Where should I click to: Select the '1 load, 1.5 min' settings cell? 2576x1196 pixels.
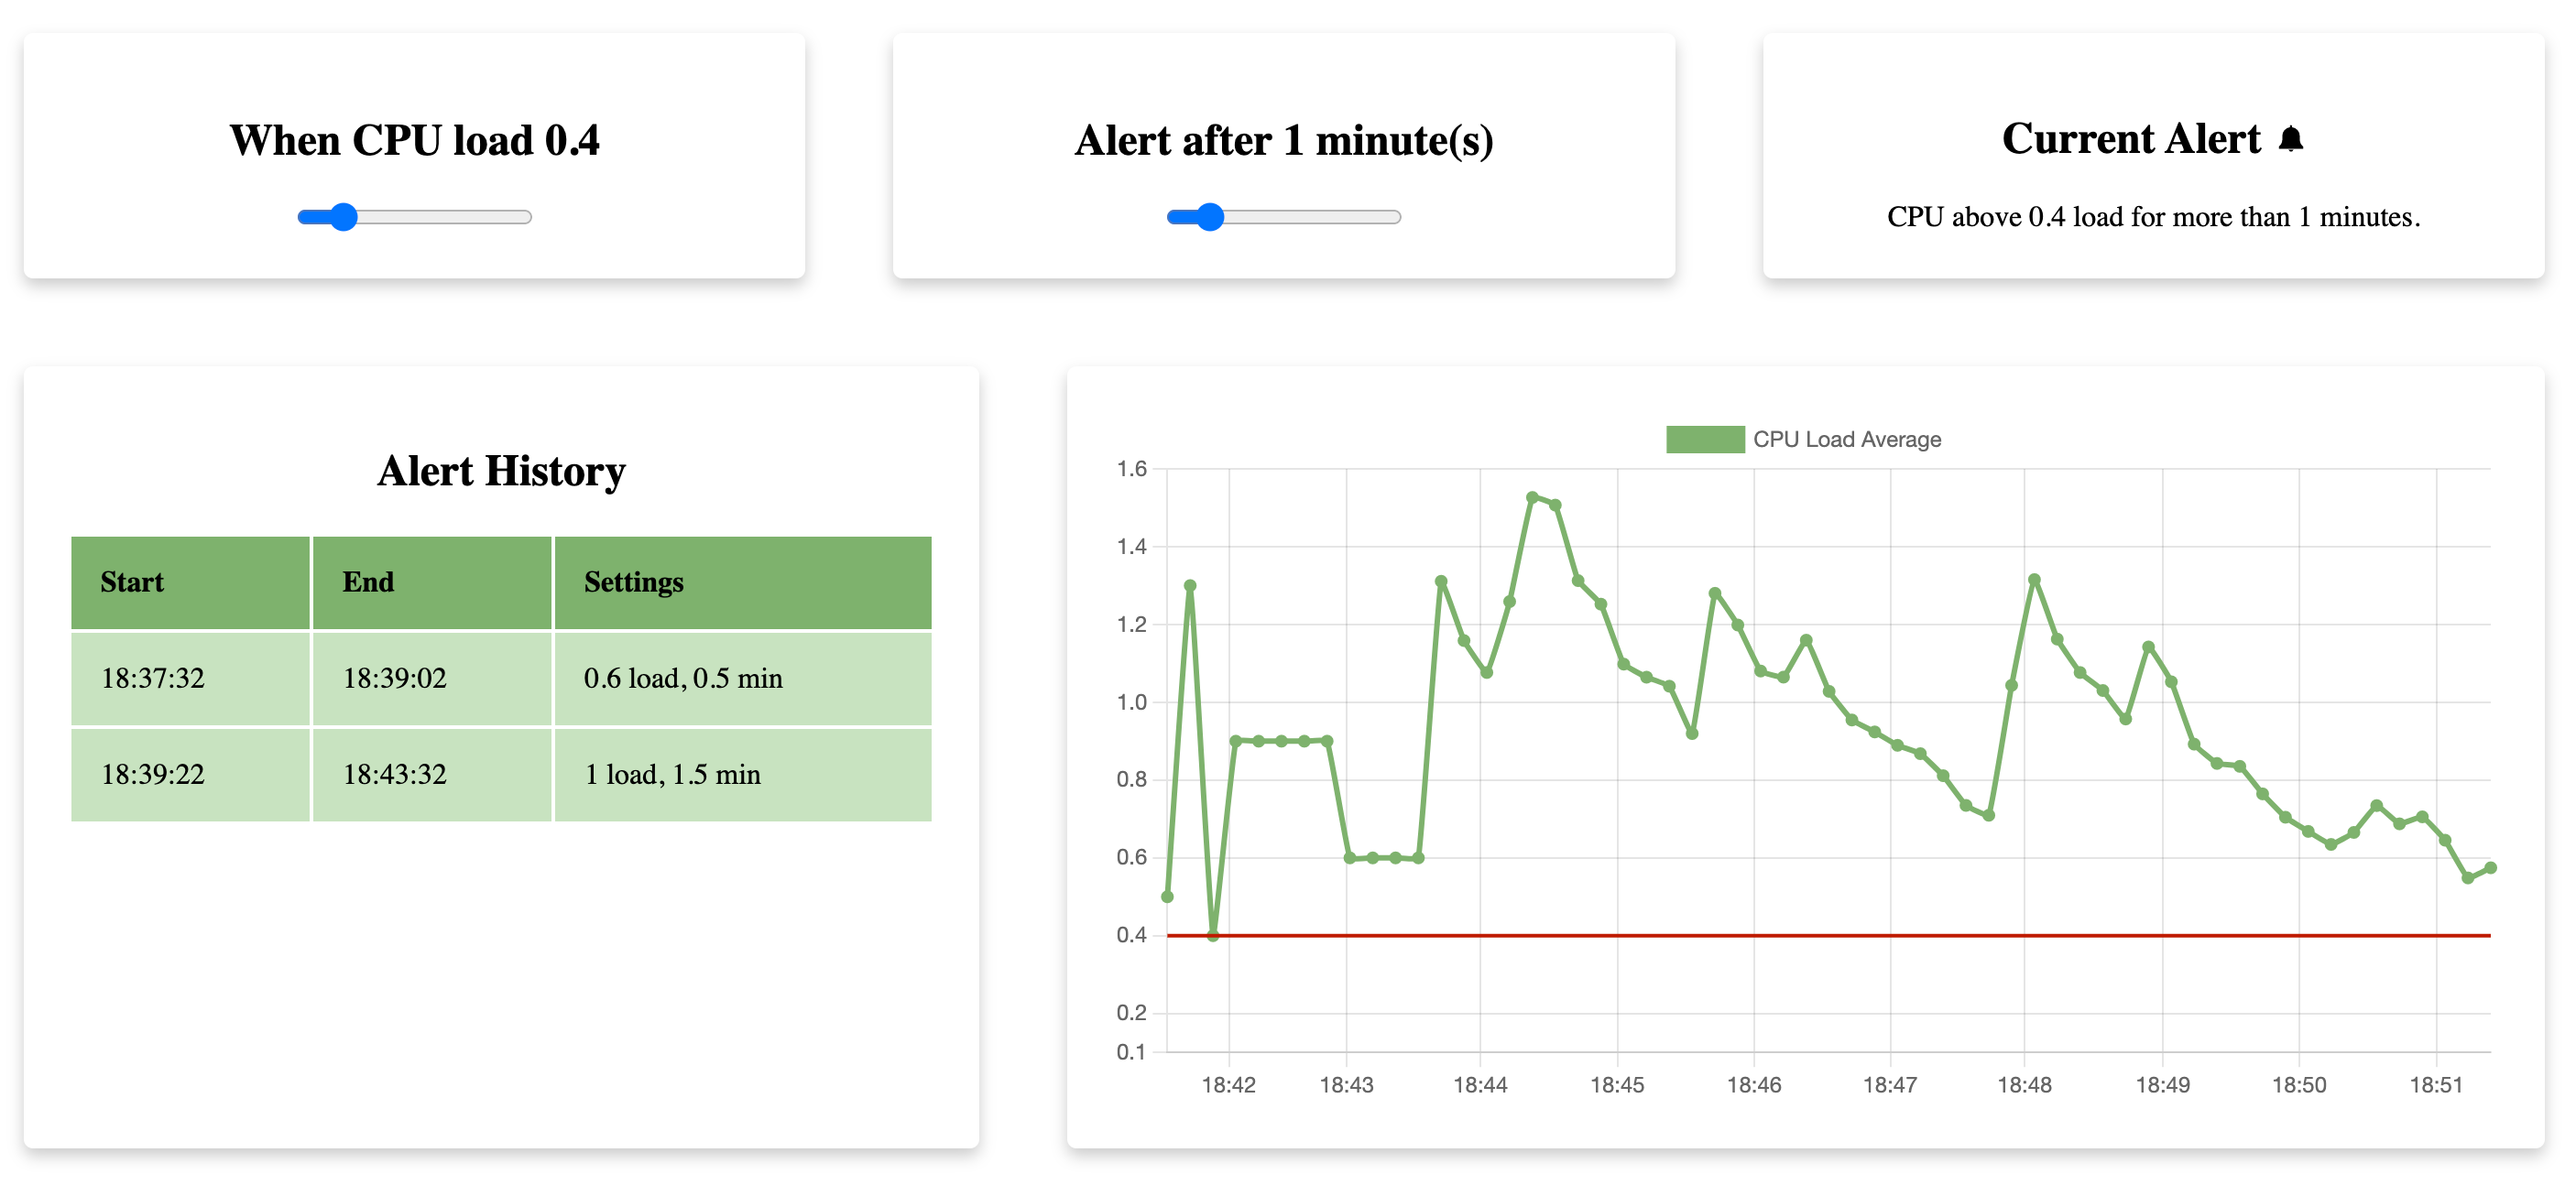click(x=743, y=774)
